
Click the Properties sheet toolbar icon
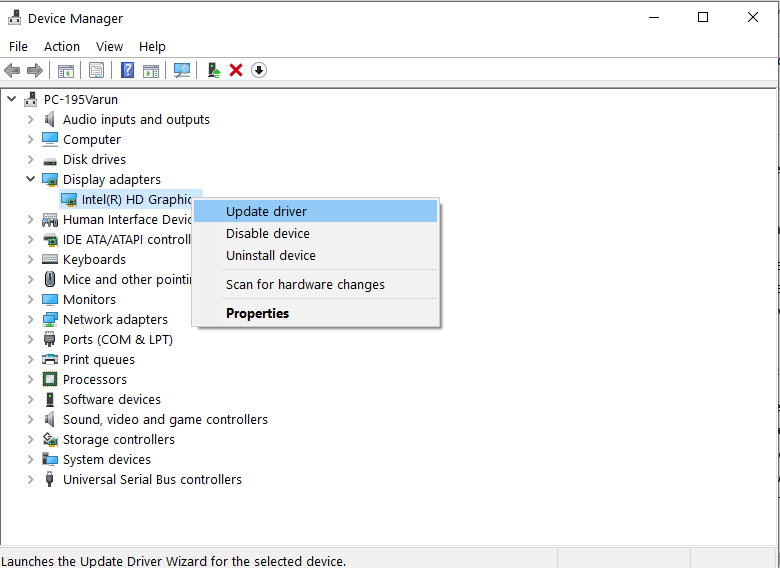(x=97, y=70)
